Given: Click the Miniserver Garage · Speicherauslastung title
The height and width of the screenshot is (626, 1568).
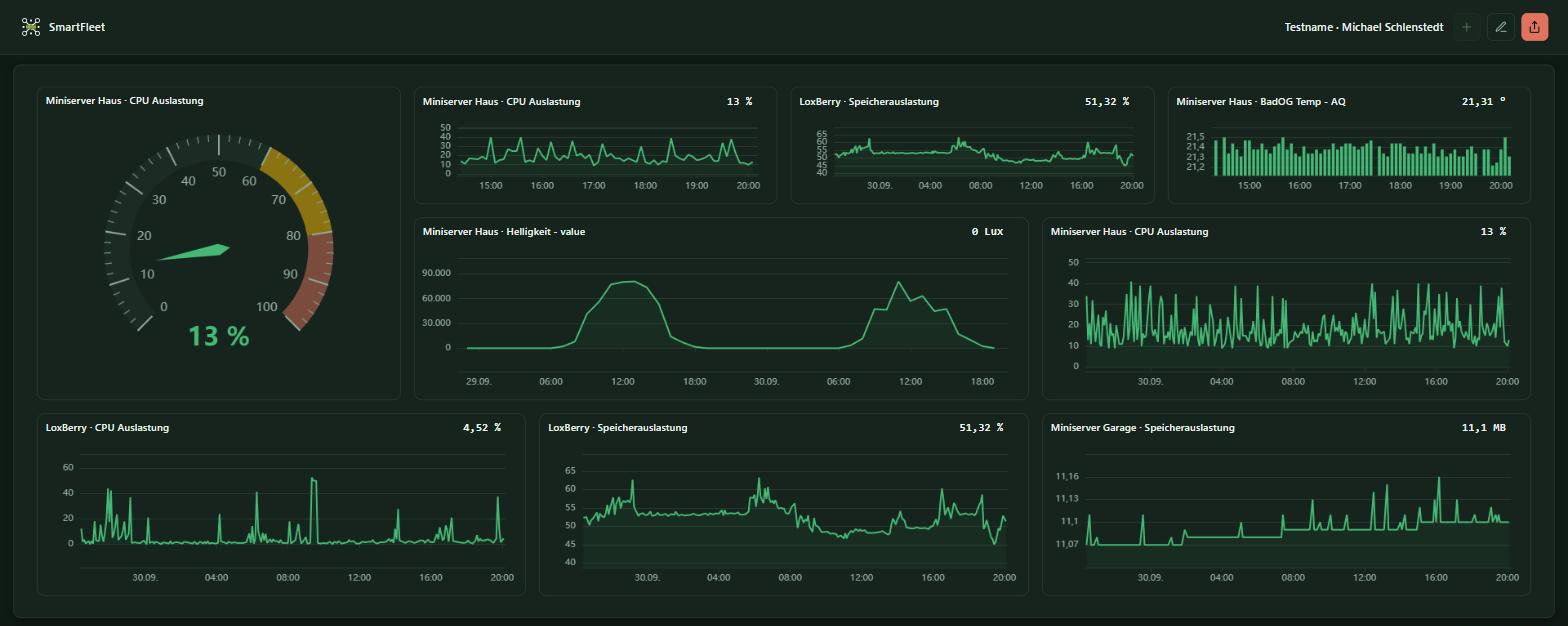Looking at the screenshot, I should pos(1143,428).
